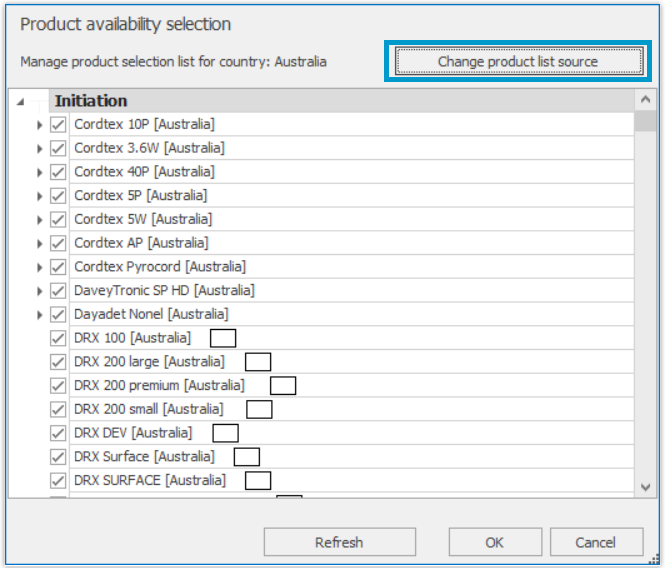Image resolution: width=665 pixels, height=568 pixels.
Task: Select DRX 200 small [Australia] row
Action: [x=352, y=409]
